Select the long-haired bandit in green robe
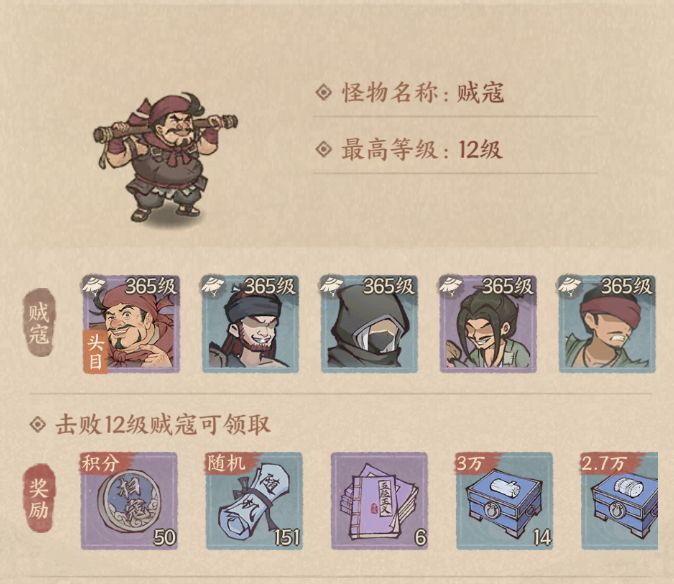Screen dimensions: 674x584 (x=488, y=324)
